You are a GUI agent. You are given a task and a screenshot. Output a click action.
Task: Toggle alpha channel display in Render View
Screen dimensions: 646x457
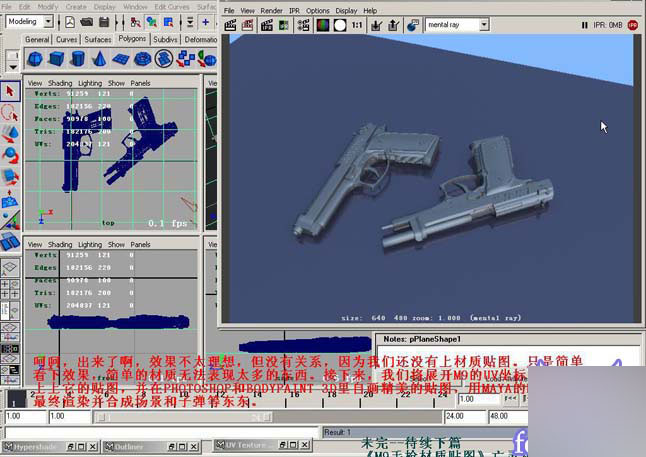tap(340, 25)
